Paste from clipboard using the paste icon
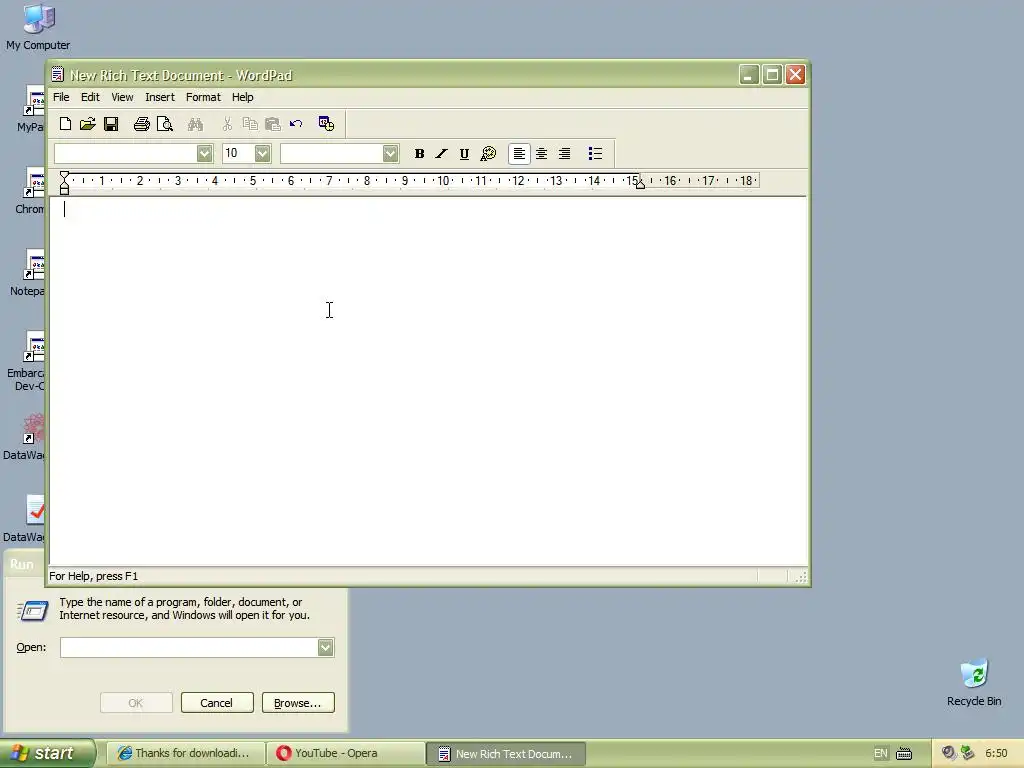 pos(273,123)
